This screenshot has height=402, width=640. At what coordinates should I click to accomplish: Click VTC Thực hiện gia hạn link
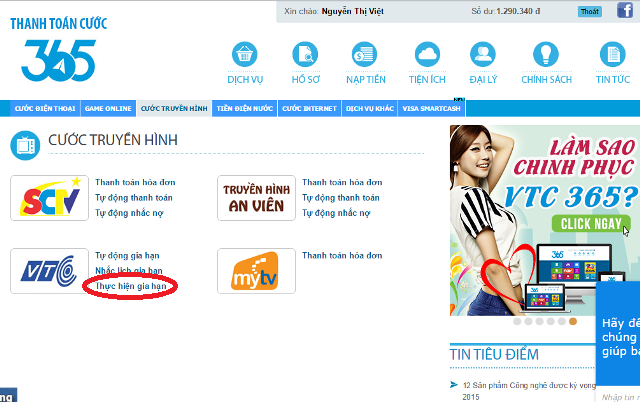pyautogui.click(x=131, y=286)
